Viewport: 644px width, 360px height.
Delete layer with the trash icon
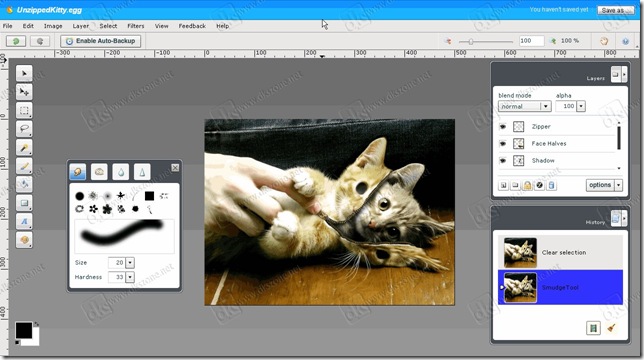[552, 186]
